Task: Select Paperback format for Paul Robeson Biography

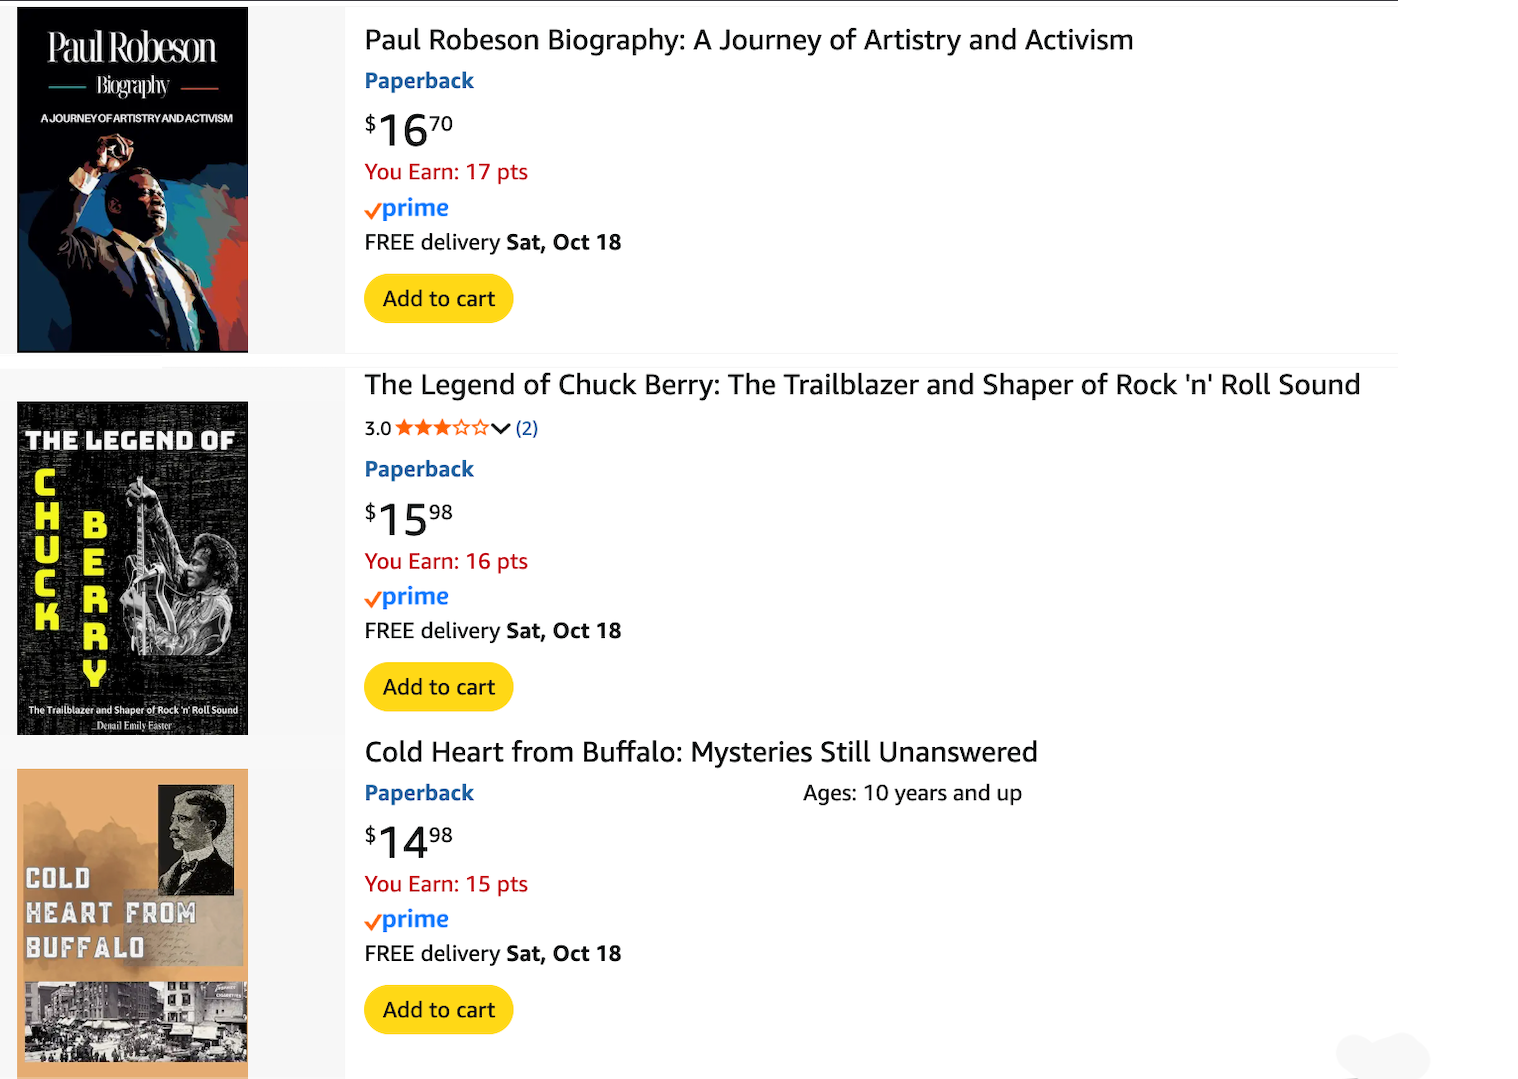Action: (419, 81)
